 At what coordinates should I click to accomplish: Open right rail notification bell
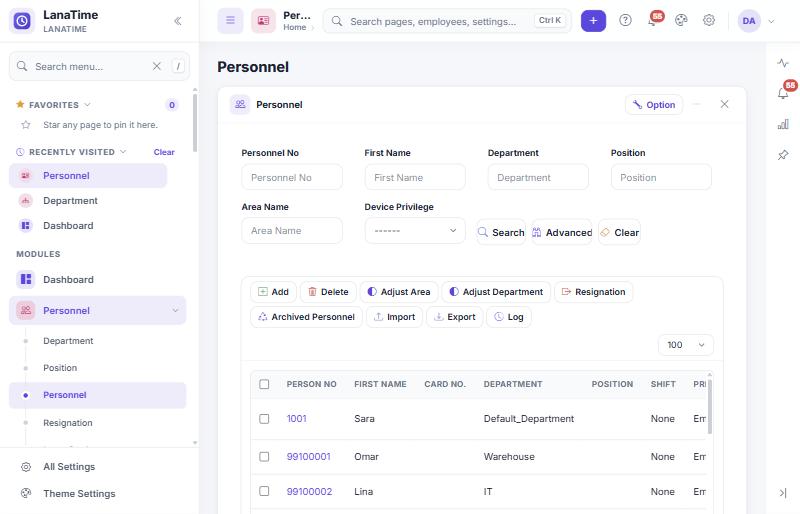pos(784,91)
